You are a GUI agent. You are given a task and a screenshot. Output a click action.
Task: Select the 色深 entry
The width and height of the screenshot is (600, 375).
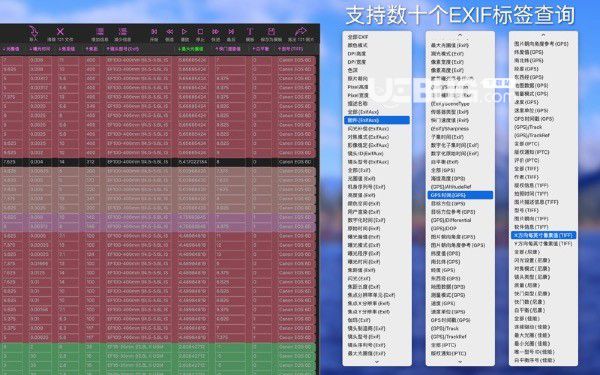[352, 70]
